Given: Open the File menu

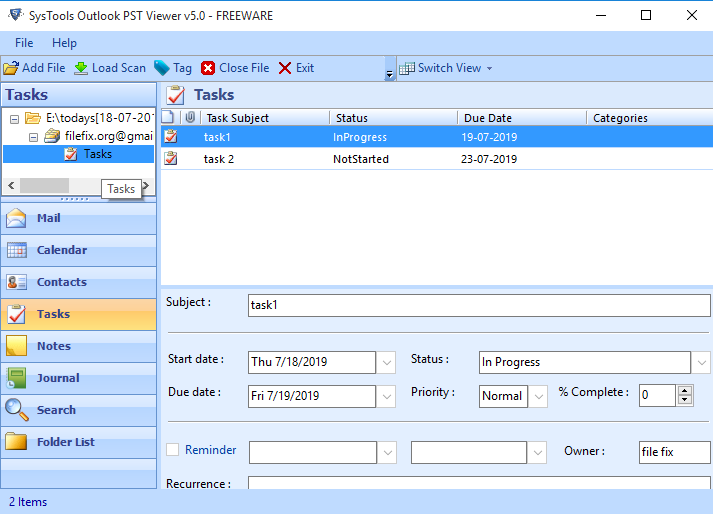Looking at the screenshot, I should [x=24, y=43].
